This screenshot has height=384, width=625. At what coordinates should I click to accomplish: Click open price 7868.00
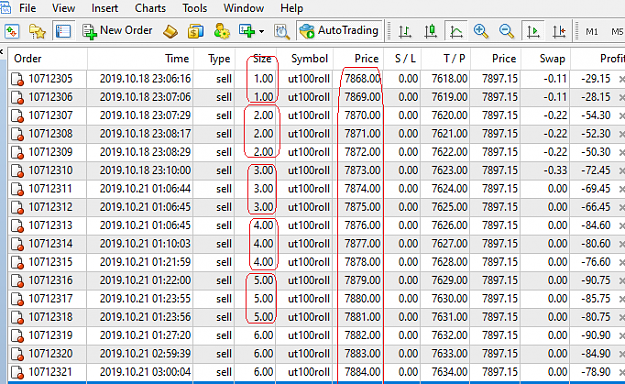pyautogui.click(x=362, y=79)
